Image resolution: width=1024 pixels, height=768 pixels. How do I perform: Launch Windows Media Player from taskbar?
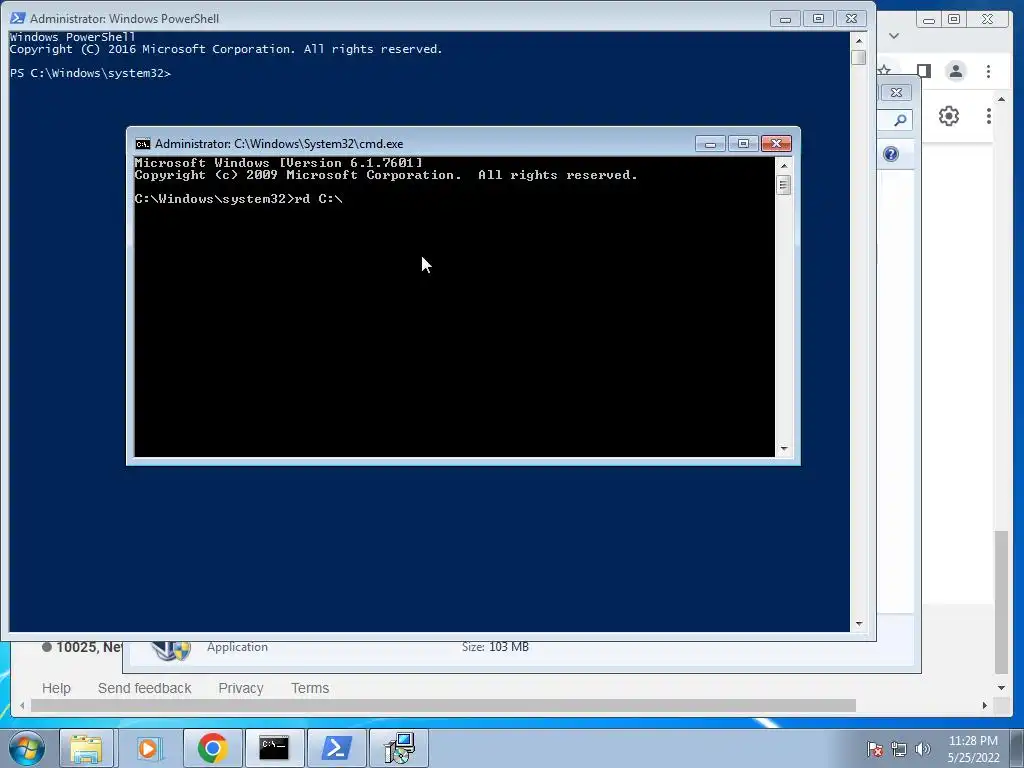coord(148,748)
